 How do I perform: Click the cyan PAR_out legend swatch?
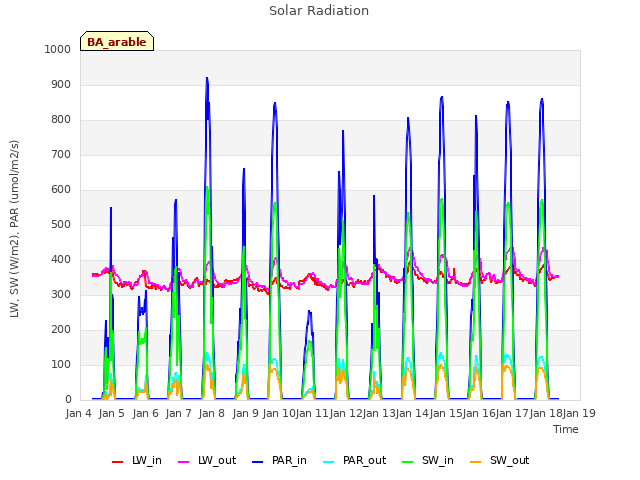(x=329, y=462)
